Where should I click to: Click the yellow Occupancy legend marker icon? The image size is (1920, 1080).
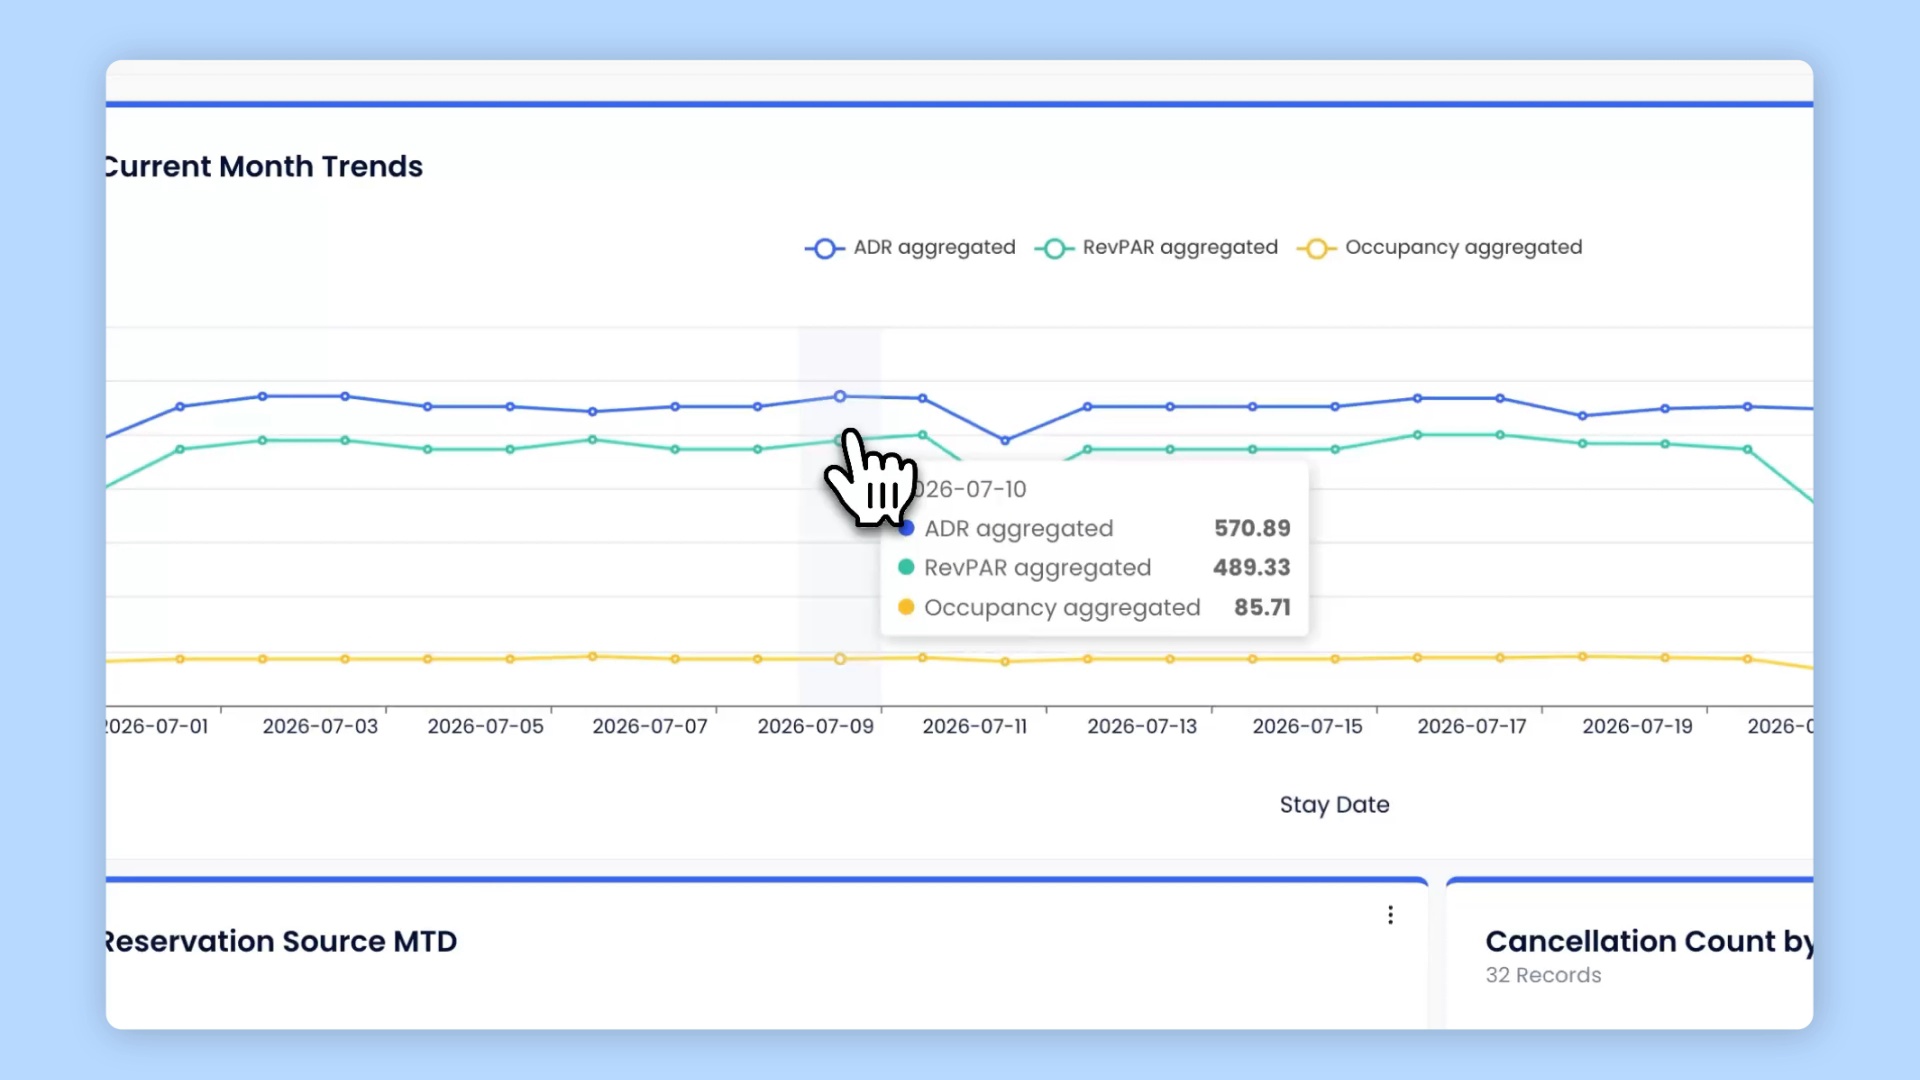1317,248
